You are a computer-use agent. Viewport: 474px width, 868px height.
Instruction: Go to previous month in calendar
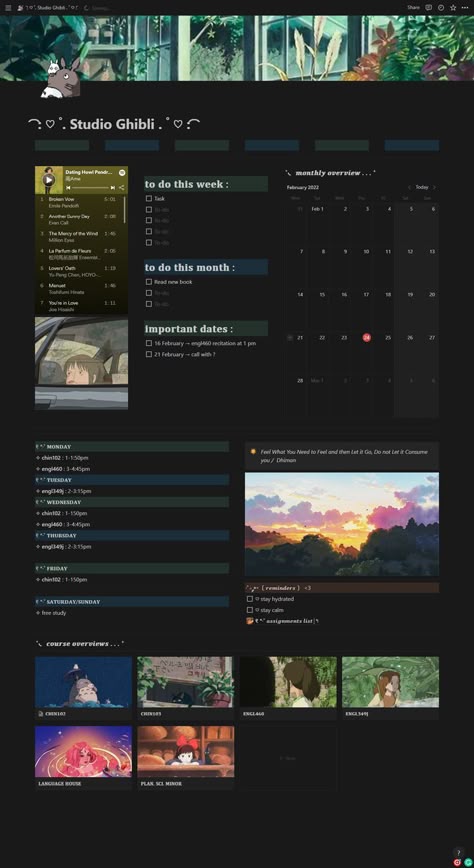tap(410, 187)
